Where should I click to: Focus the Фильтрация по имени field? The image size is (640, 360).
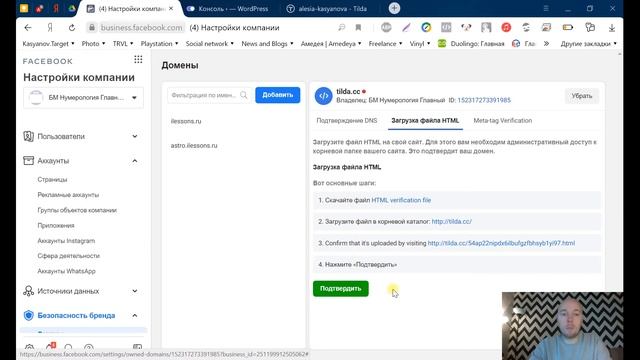[x=209, y=95]
